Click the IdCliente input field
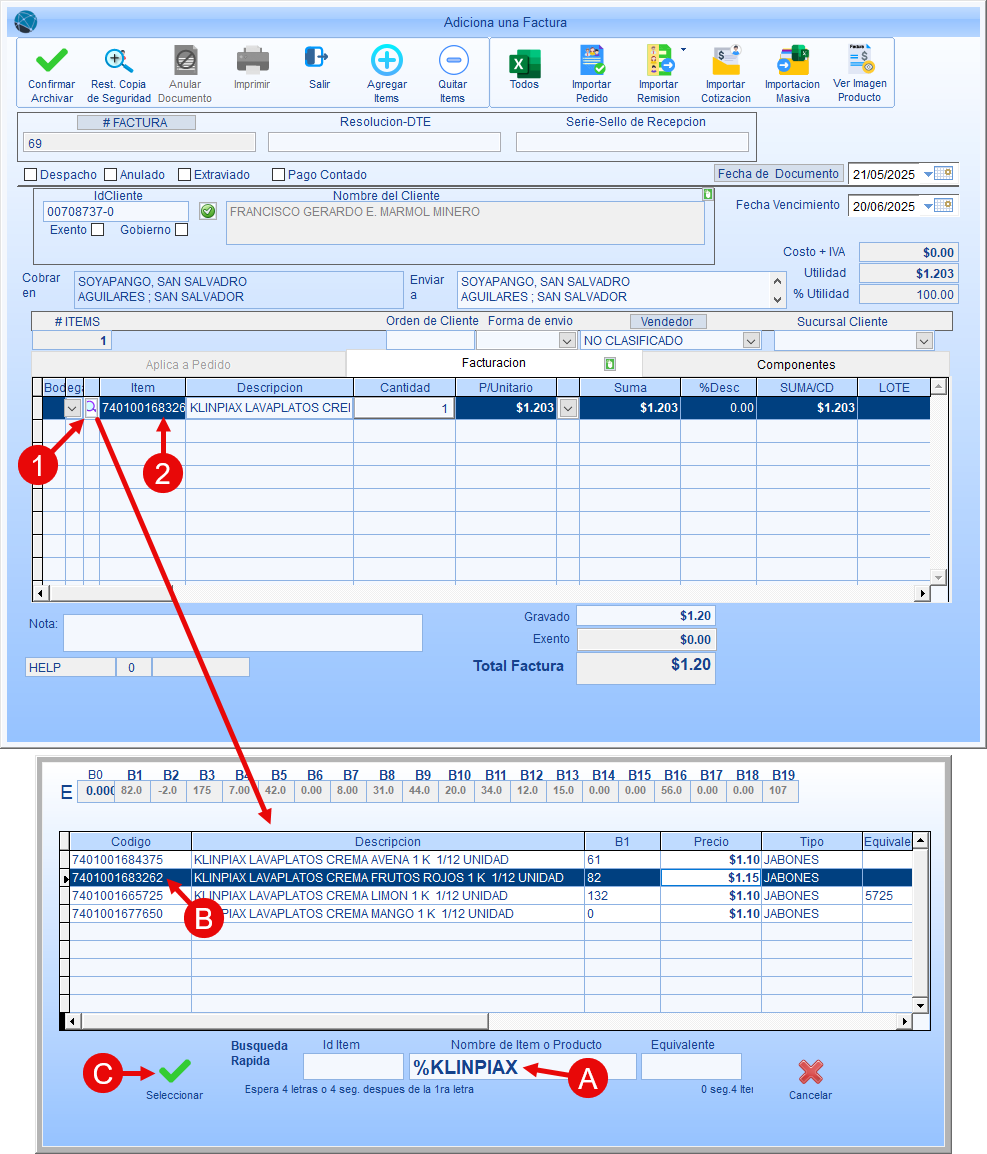The width and height of the screenshot is (987, 1154). point(116,212)
